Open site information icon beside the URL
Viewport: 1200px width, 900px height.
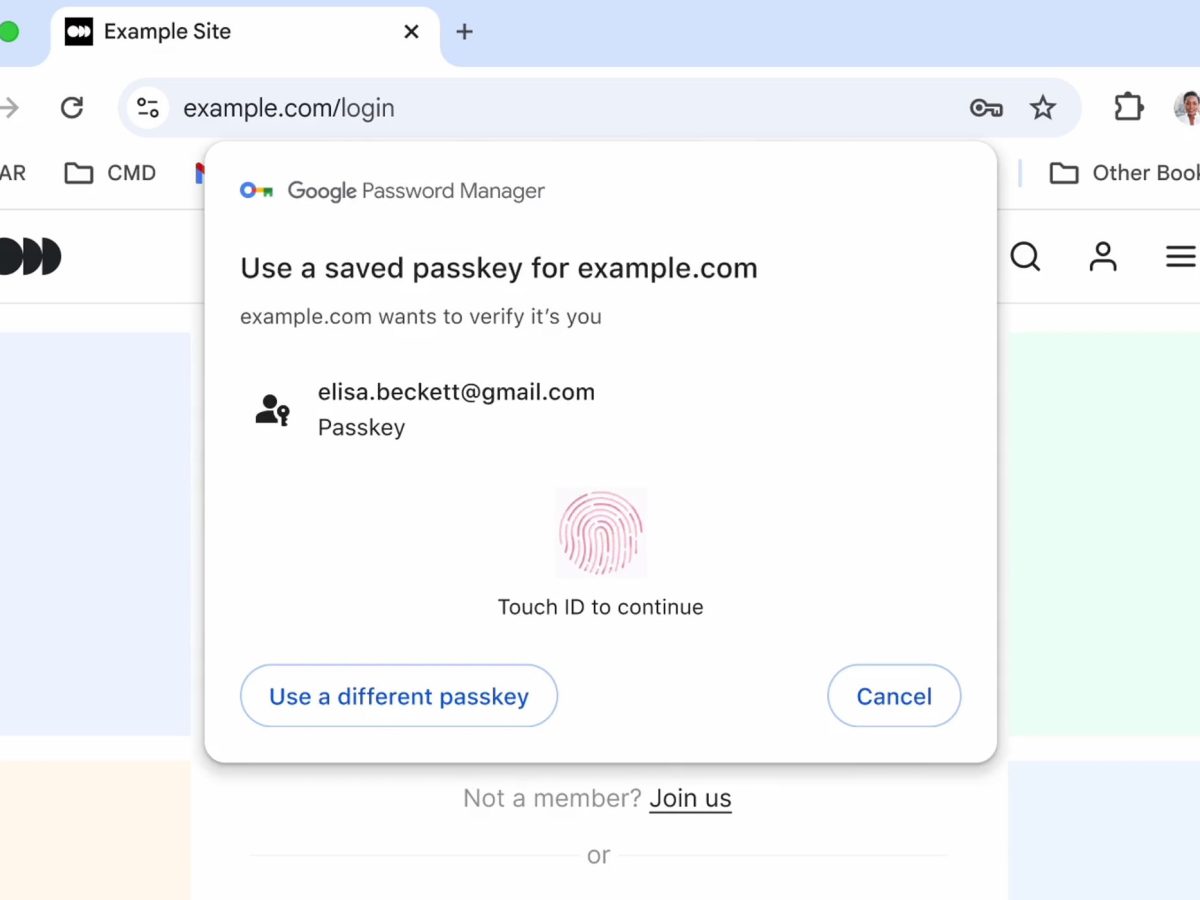148,108
